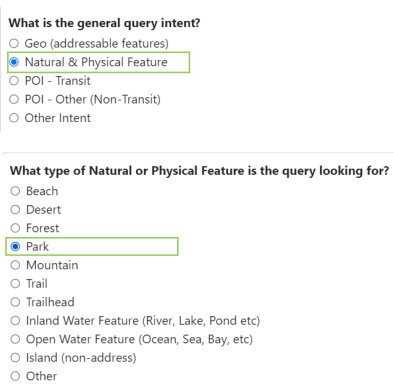394x389 pixels.
Task: Choose POI - Transit radio button
Action: coord(14,81)
